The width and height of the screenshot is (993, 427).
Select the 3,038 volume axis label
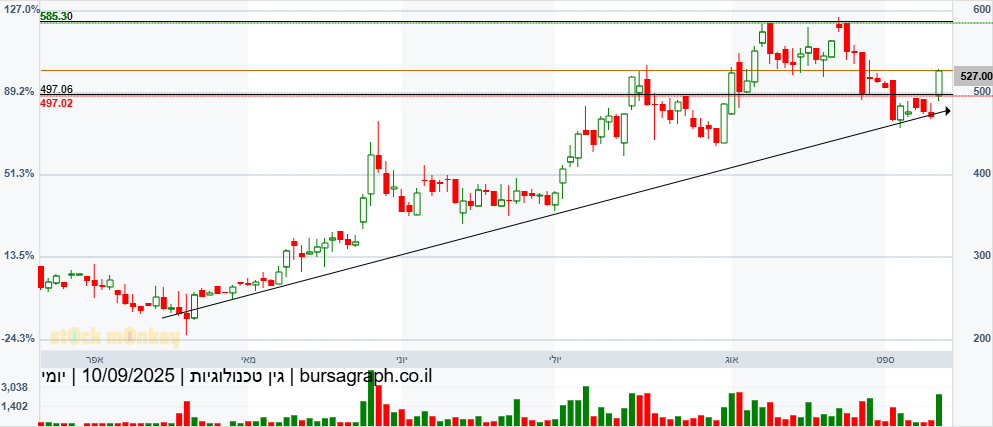[x=15, y=388]
